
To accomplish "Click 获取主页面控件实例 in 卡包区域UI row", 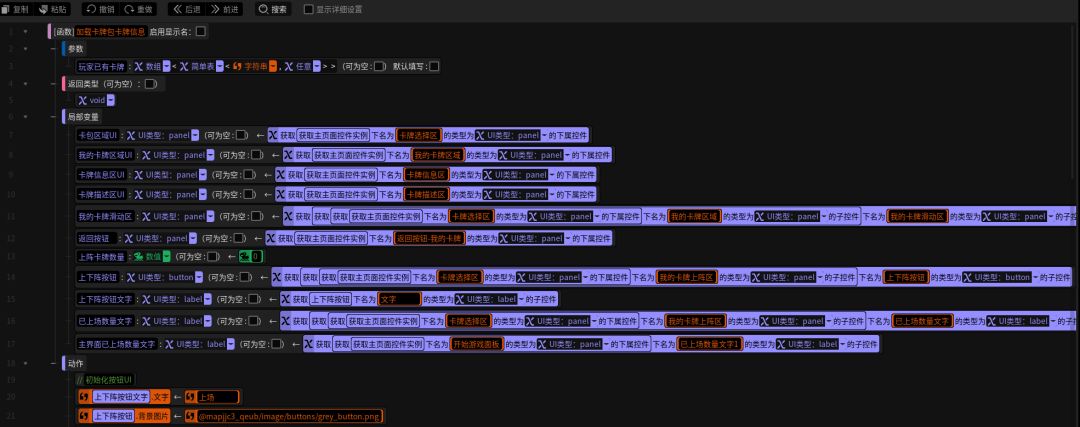I will 334,135.
